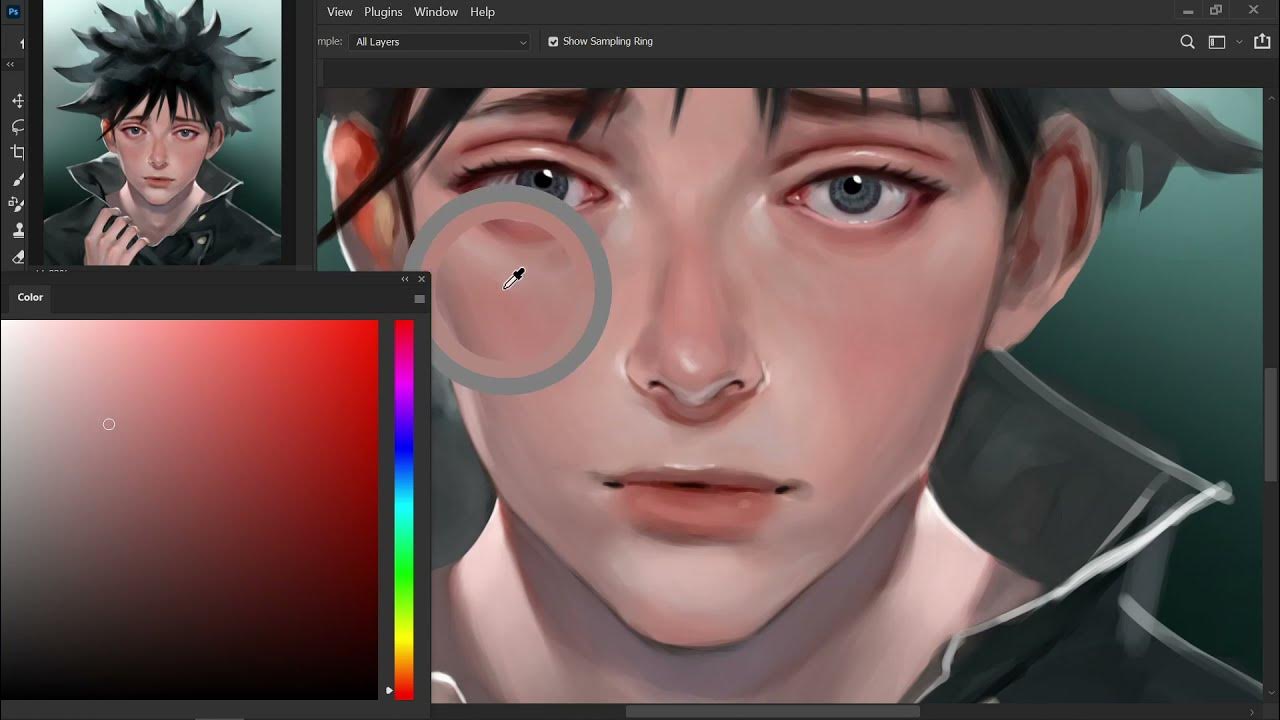Screen dimensions: 1280x720
Task: Select the Lasso tool
Action: 18,127
